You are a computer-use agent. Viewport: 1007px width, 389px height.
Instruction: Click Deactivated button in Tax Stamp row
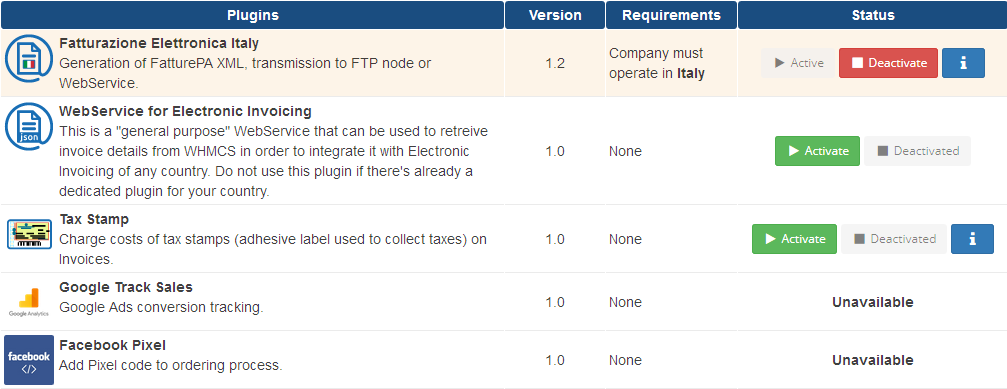coord(893,239)
